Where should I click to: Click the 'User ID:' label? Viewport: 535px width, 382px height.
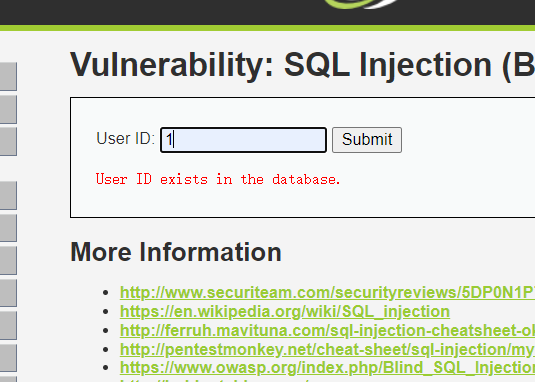(126, 138)
